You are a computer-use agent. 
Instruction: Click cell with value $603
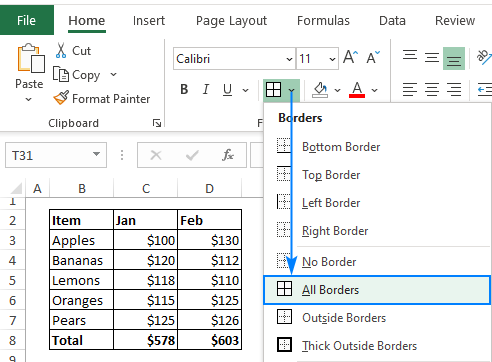210,340
